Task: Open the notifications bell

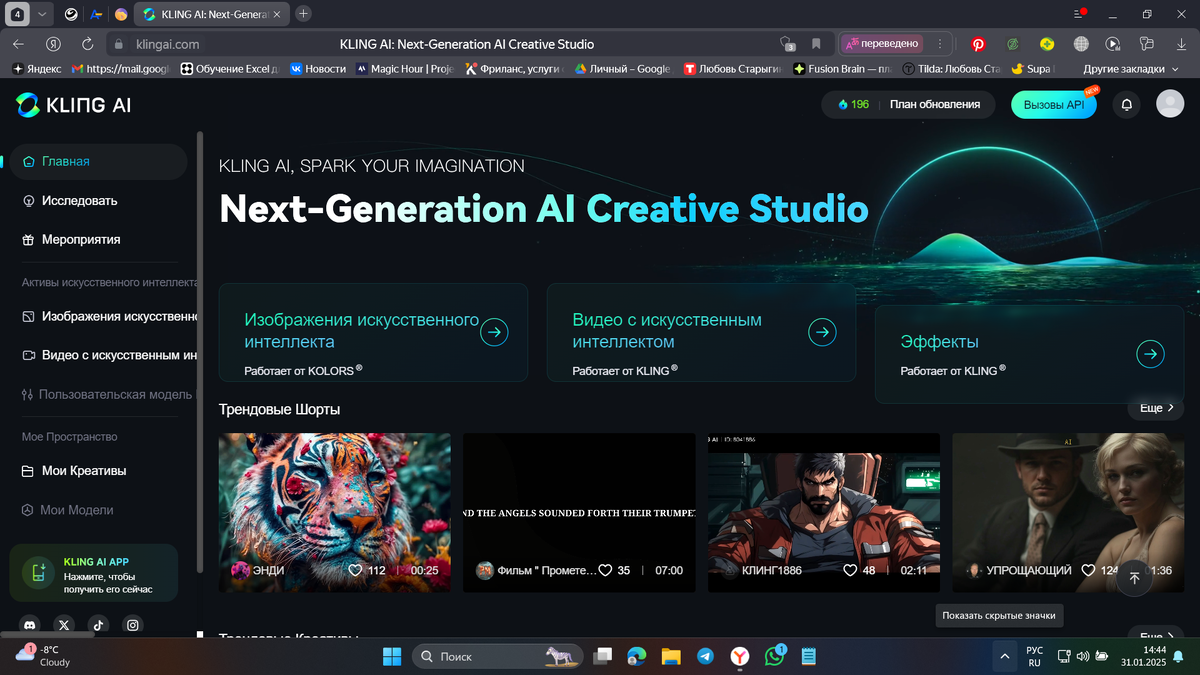Action: [x=1127, y=105]
